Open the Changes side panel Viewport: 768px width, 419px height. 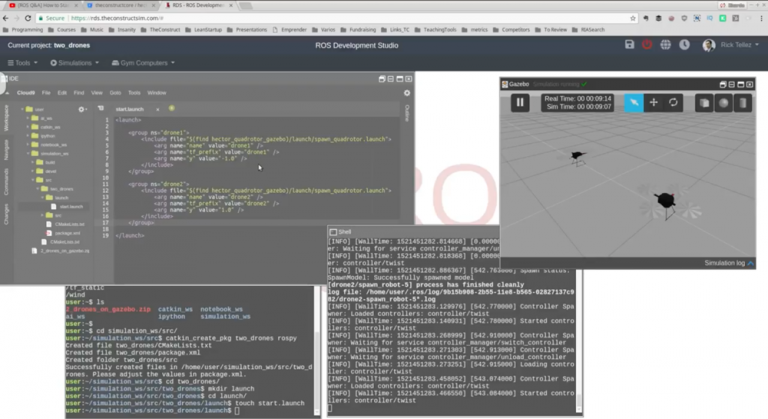click(x=6, y=214)
